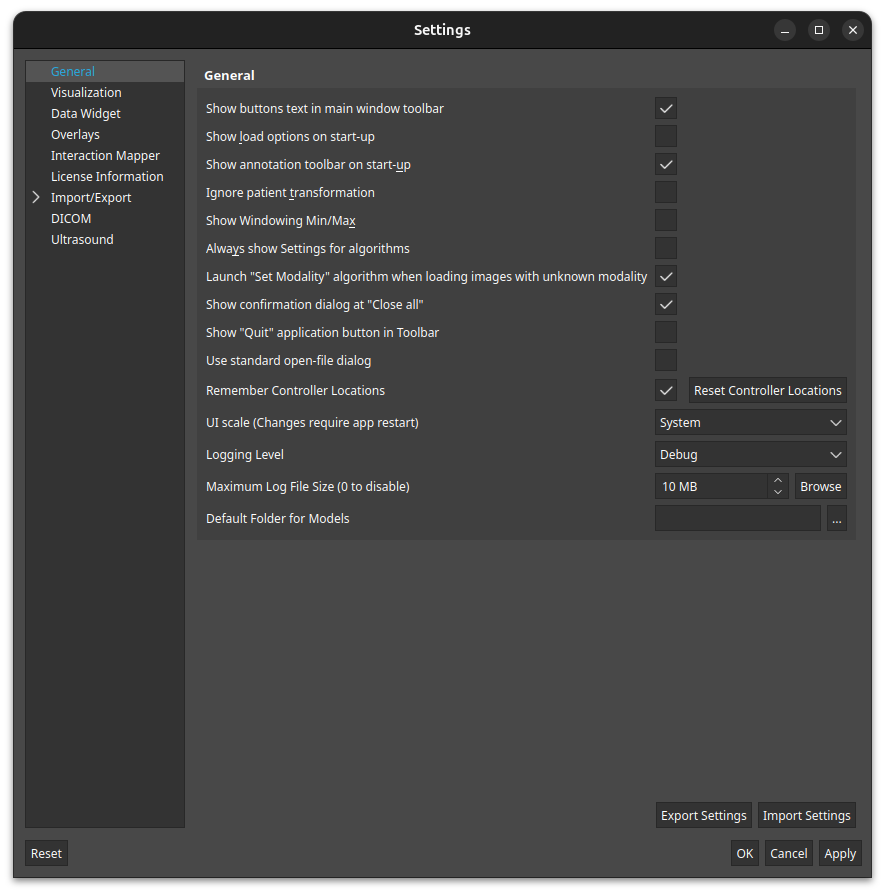
Task: Click the Maximum Log File Size value field
Action: point(712,486)
